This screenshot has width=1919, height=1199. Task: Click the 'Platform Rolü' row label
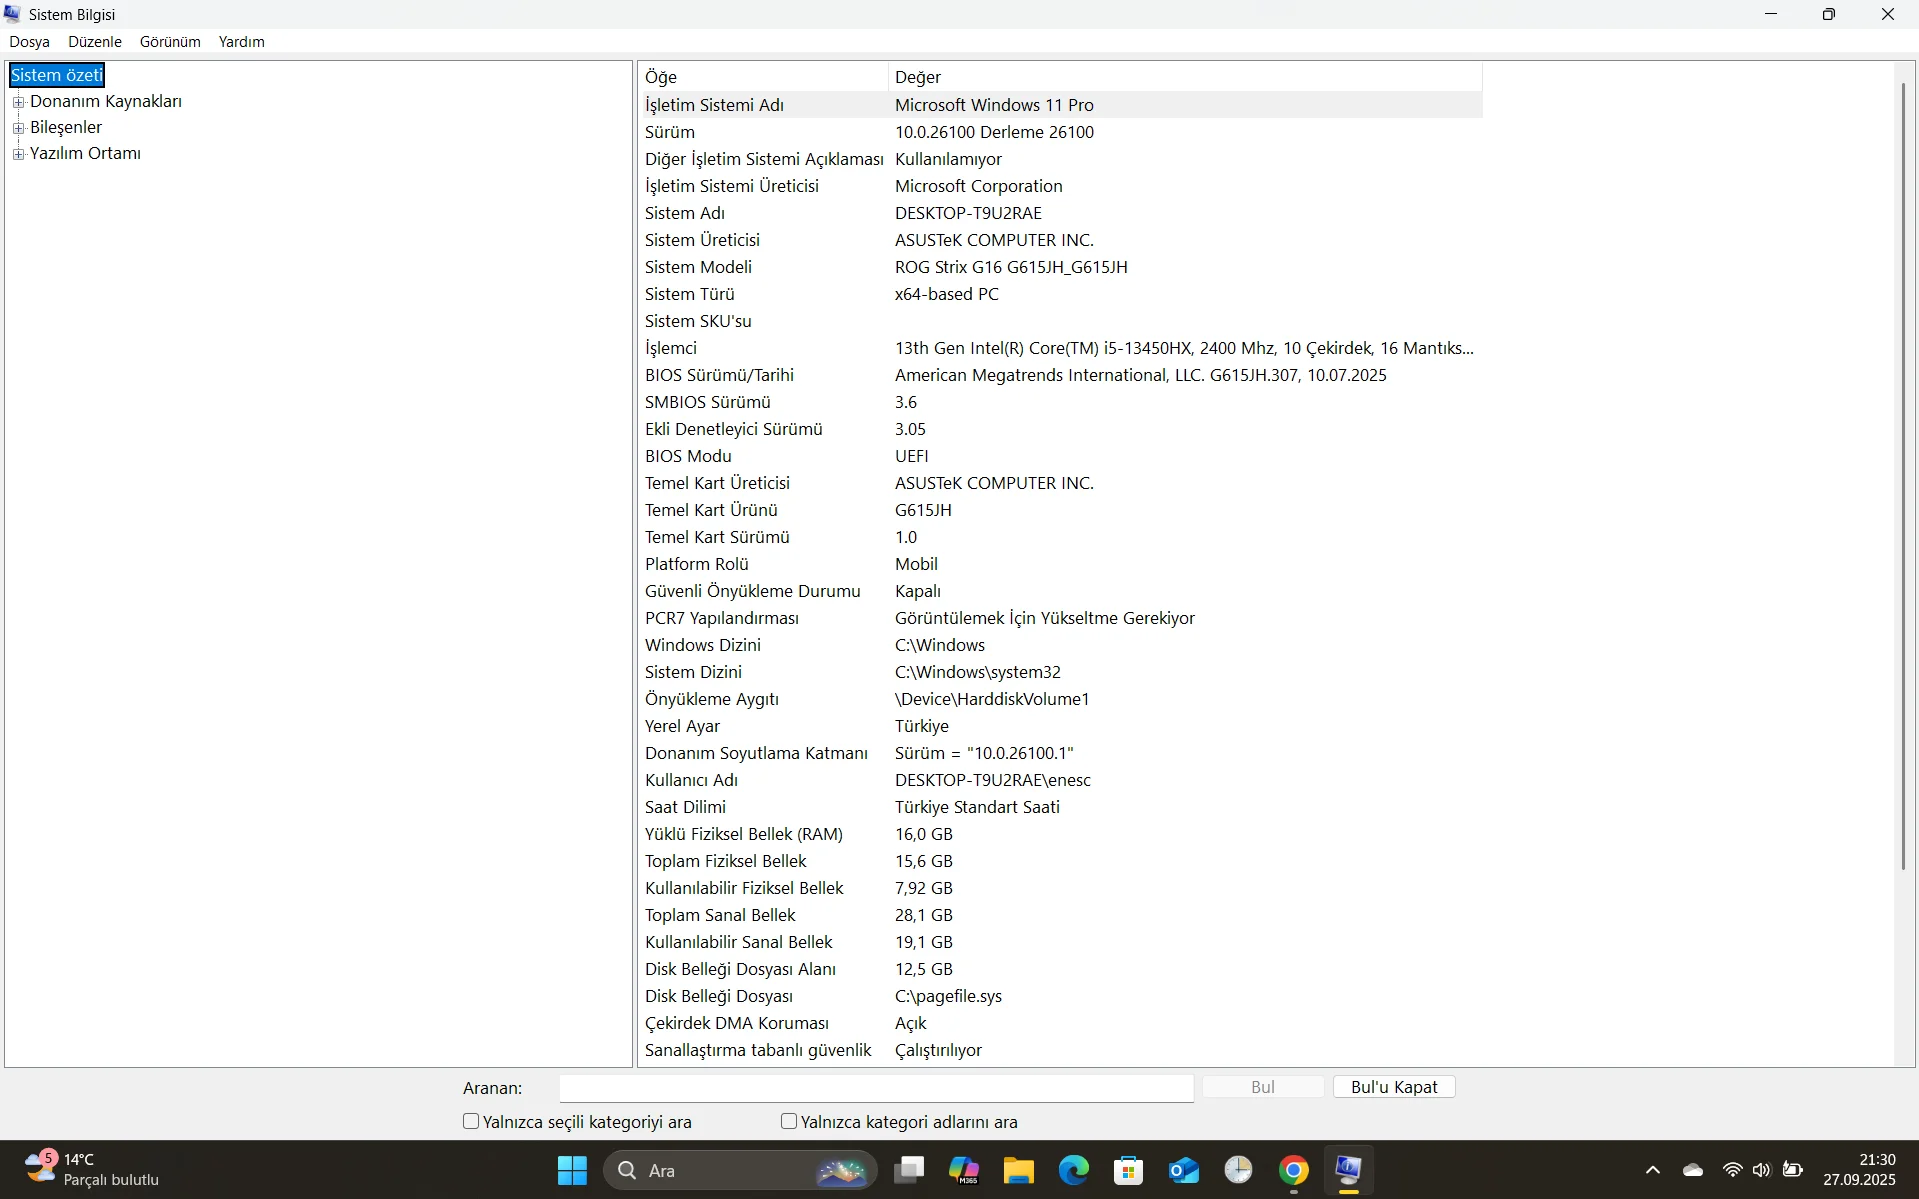coord(697,564)
